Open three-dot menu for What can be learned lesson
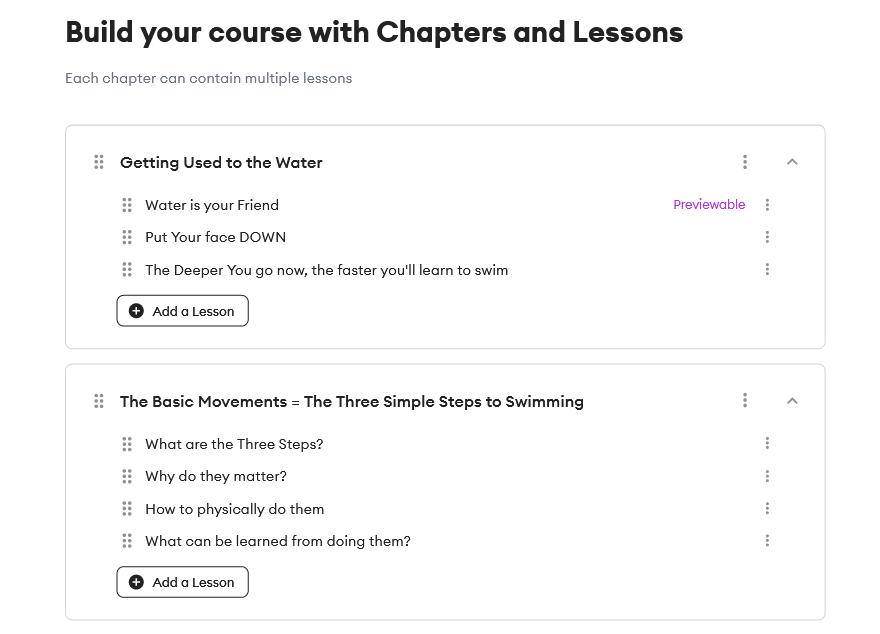Viewport: 880px width, 634px height. tap(767, 541)
